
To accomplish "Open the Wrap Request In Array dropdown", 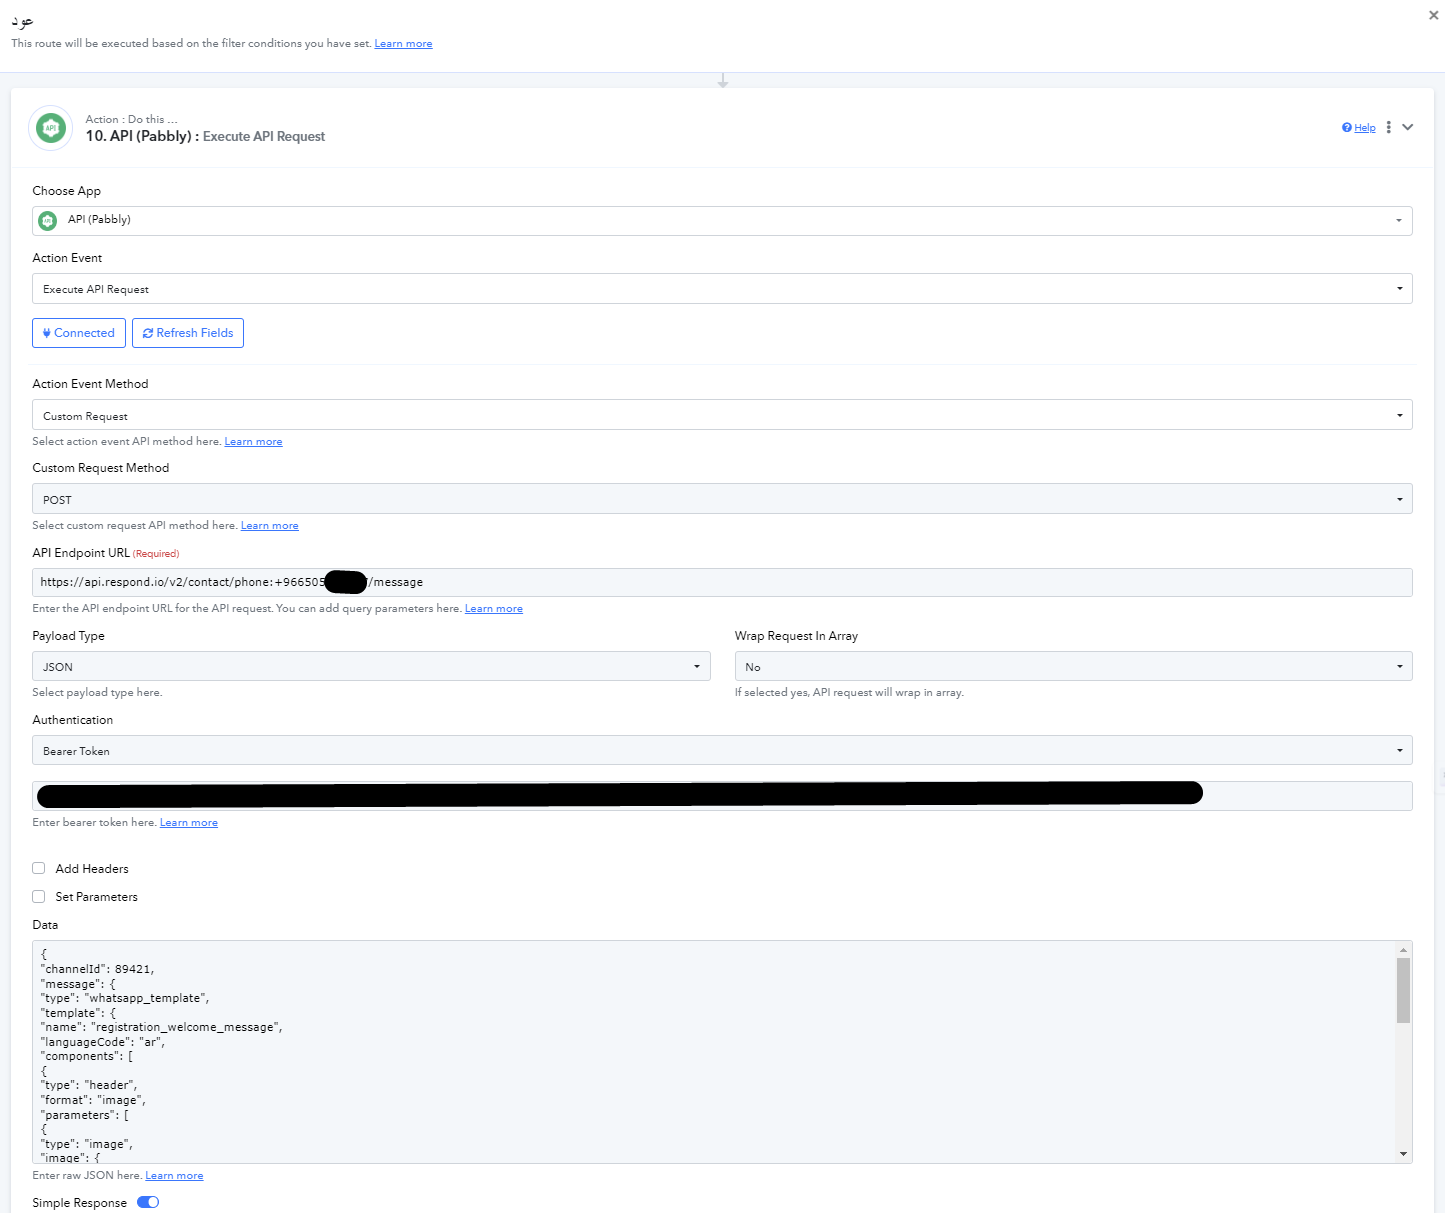I will tap(1073, 666).
